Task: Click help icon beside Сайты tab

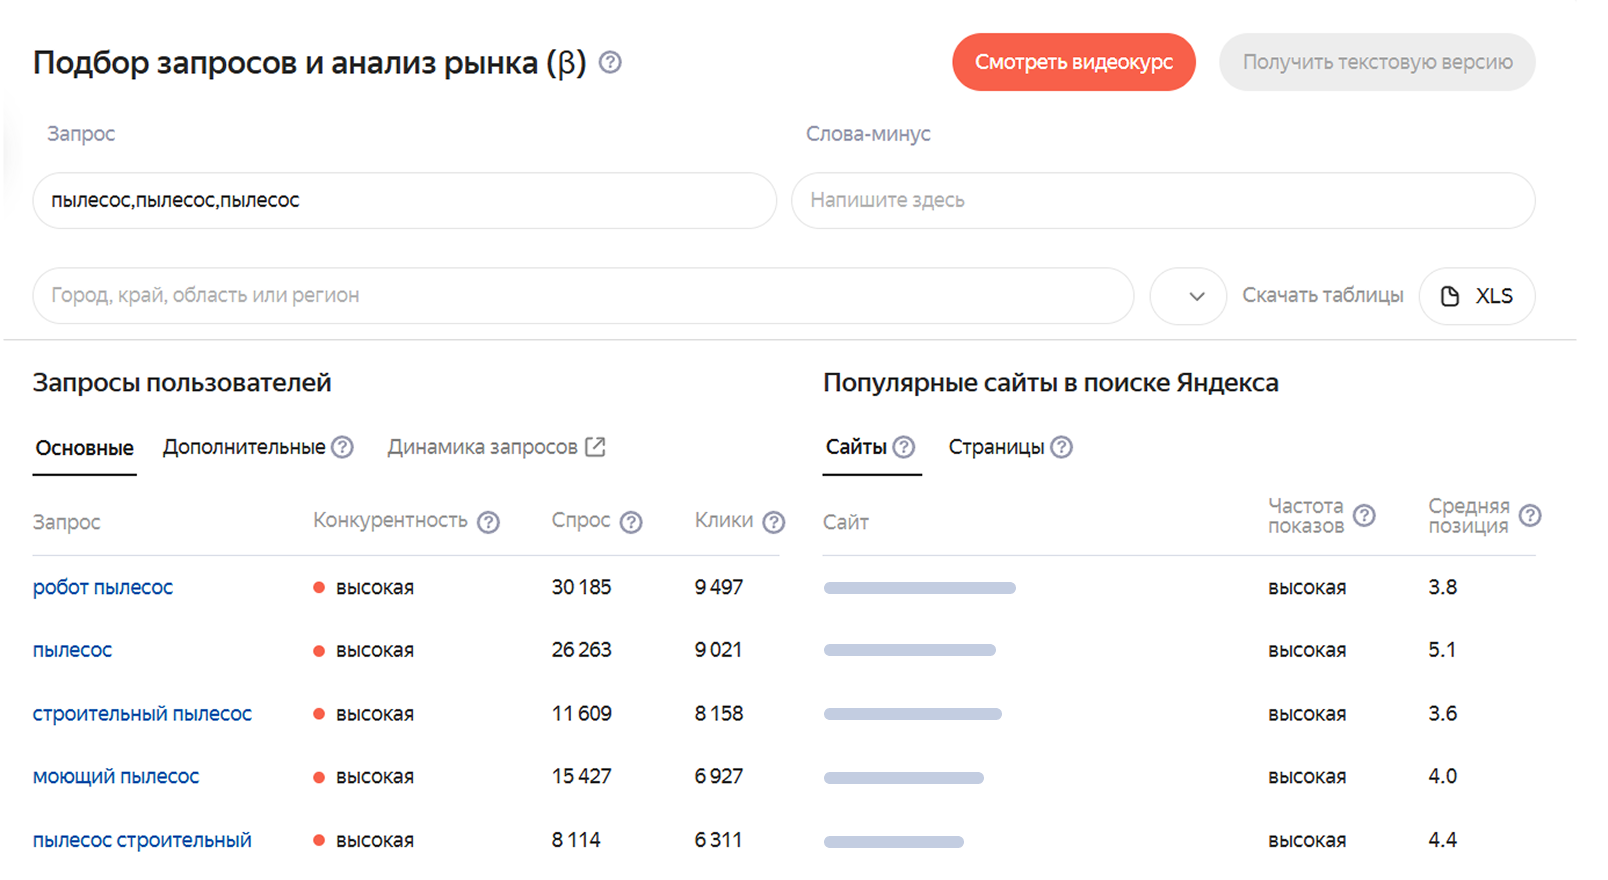Action: click(904, 447)
